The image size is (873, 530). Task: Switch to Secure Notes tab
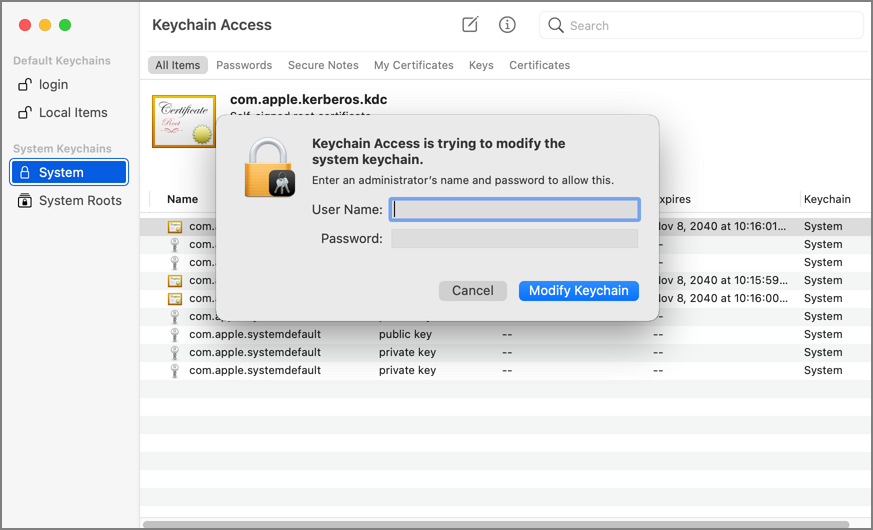tap(323, 65)
